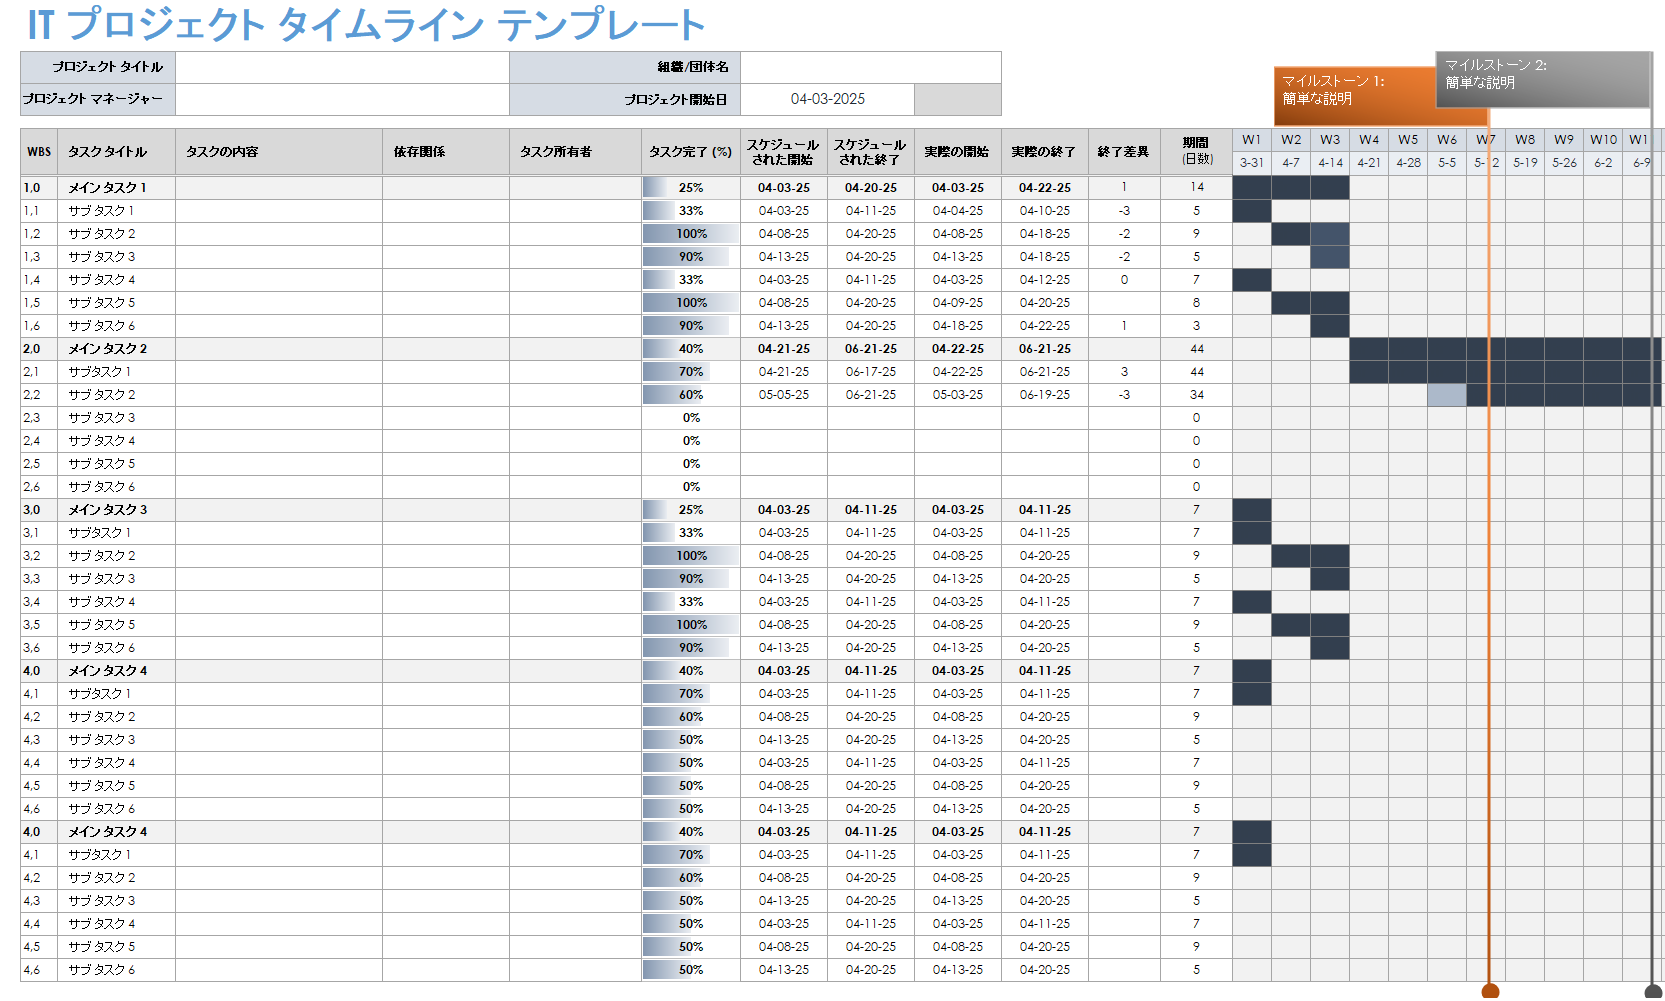Select the タスク タイトル column header
Screen dimensions: 1665x1001
point(116,152)
